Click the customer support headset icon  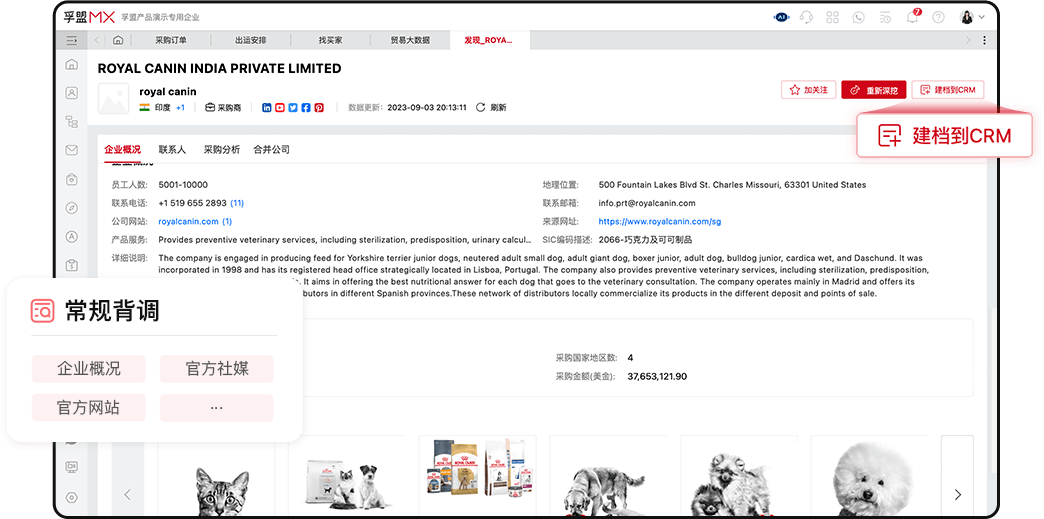[x=807, y=17]
